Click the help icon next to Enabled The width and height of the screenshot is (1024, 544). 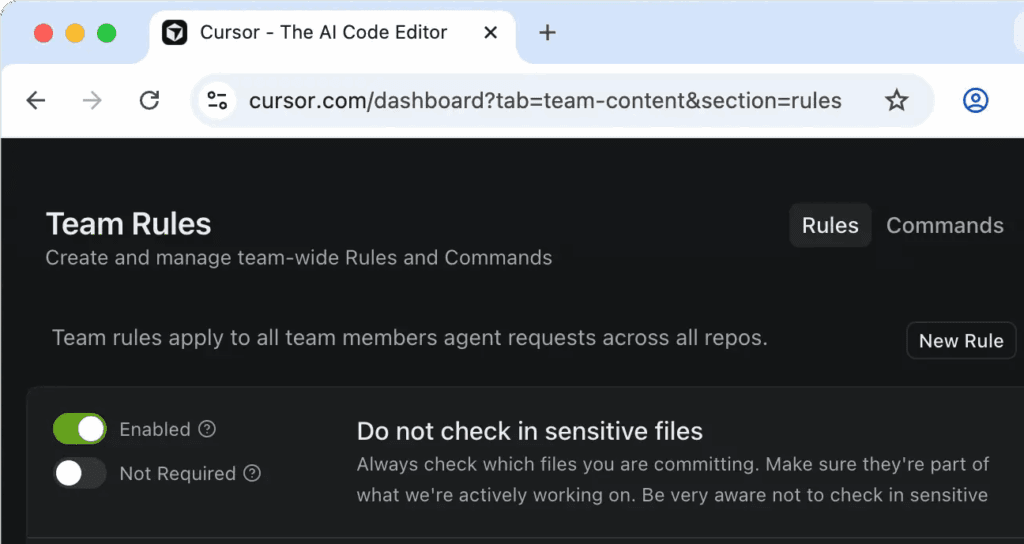pos(207,429)
